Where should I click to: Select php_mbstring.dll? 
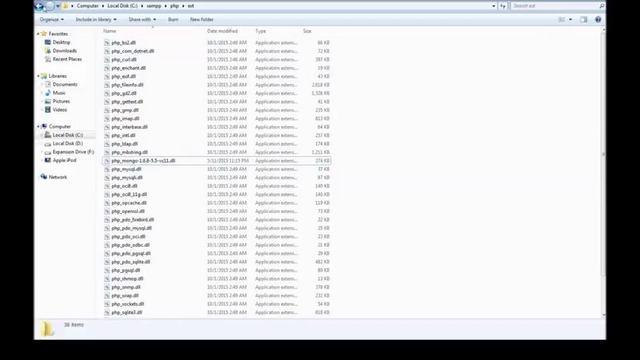click(x=129, y=152)
